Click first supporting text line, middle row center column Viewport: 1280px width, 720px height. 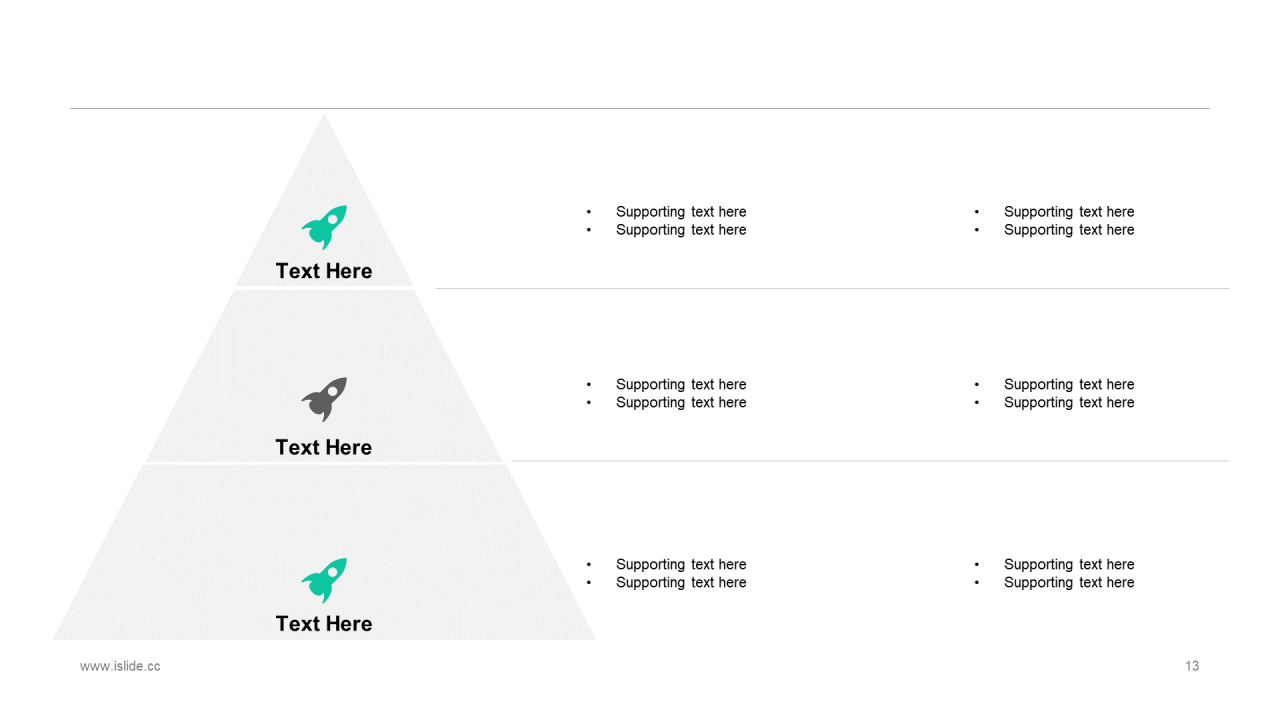tap(681, 385)
